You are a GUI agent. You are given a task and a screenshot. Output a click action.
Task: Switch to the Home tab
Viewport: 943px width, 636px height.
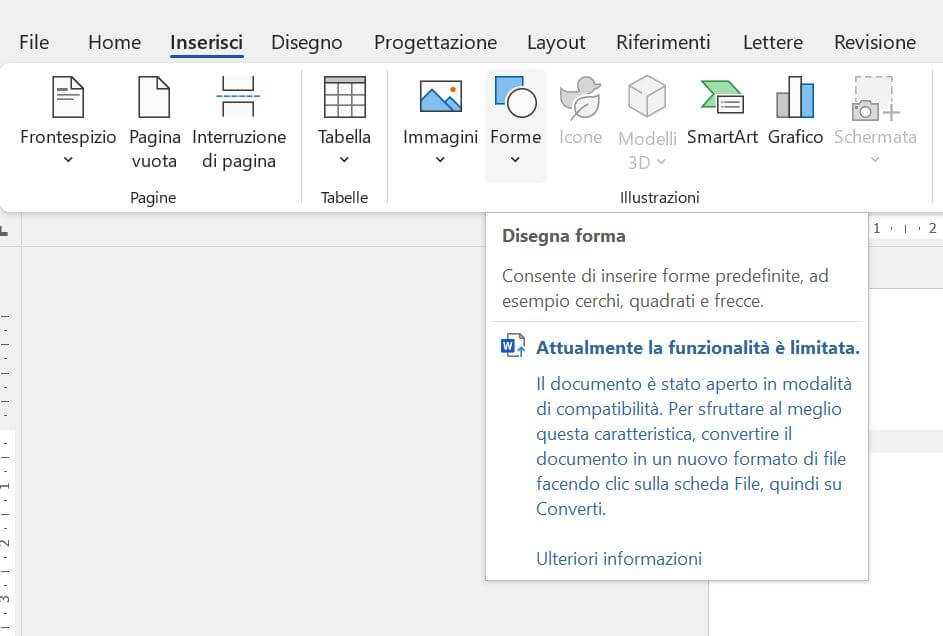tap(114, 42)
